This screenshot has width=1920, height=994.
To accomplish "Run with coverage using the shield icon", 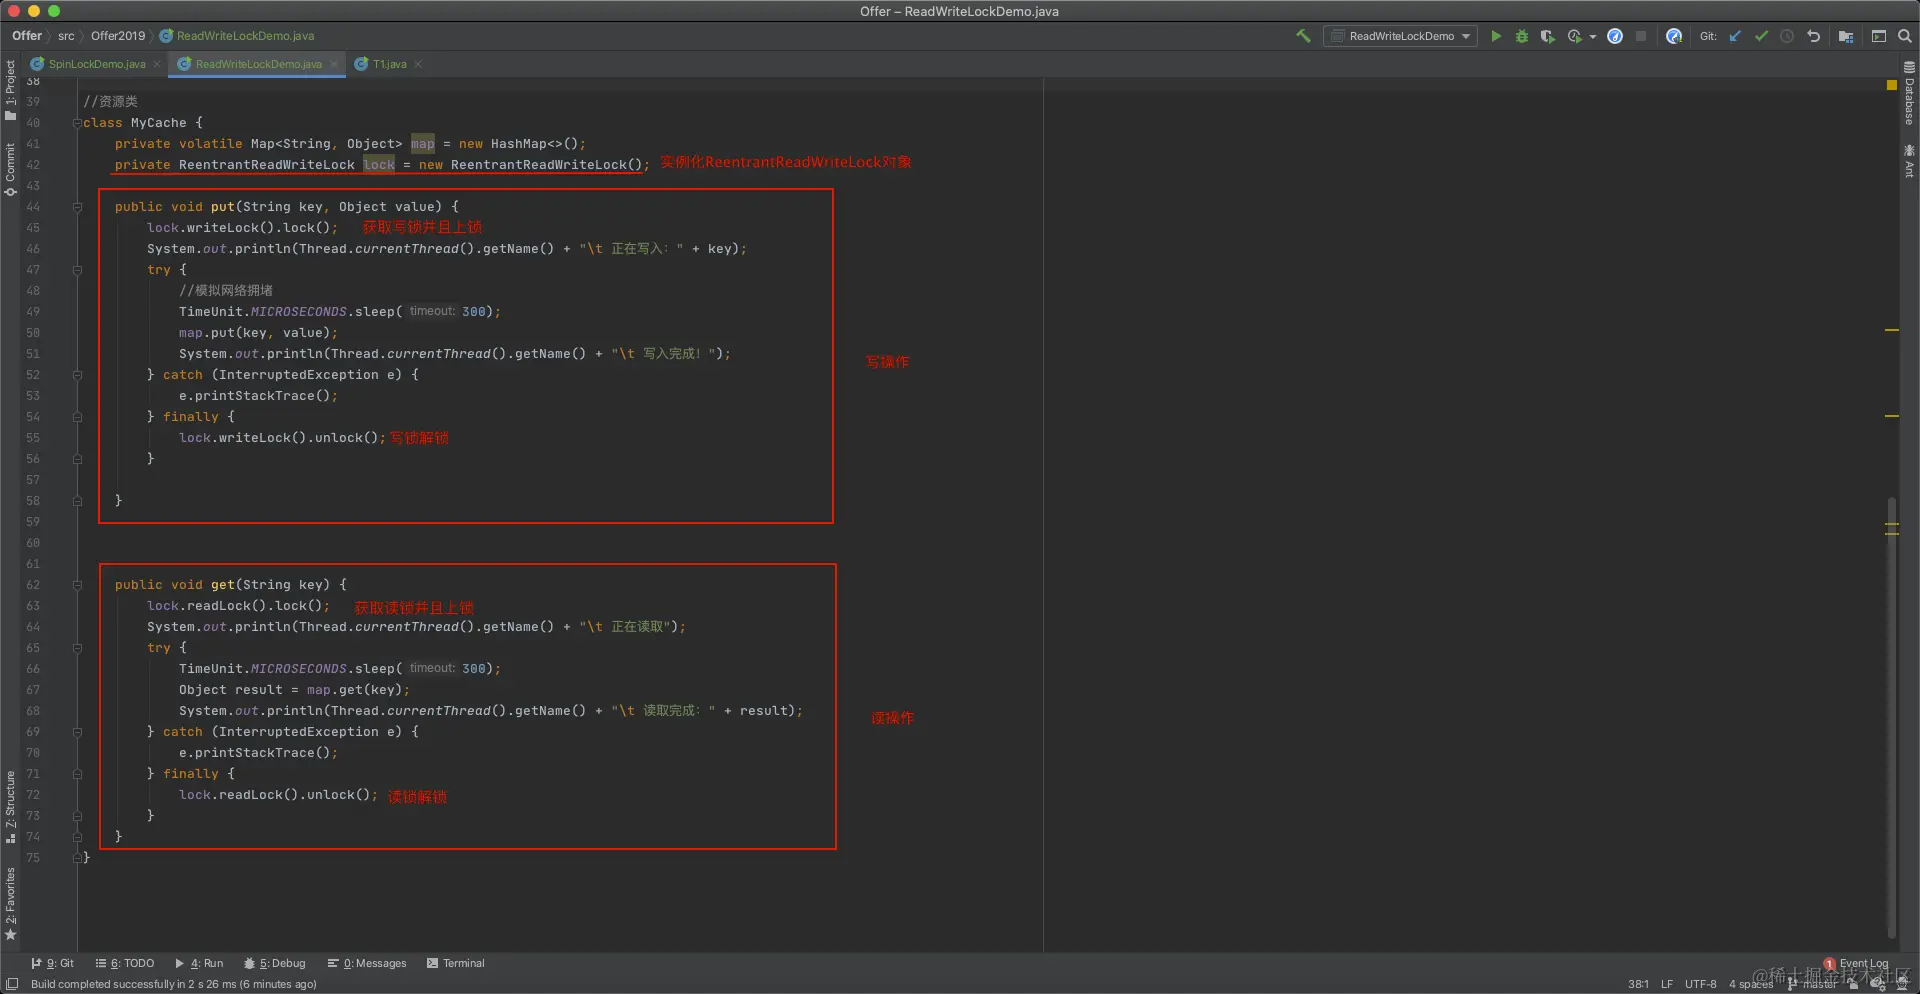I will click(1547, 36).
